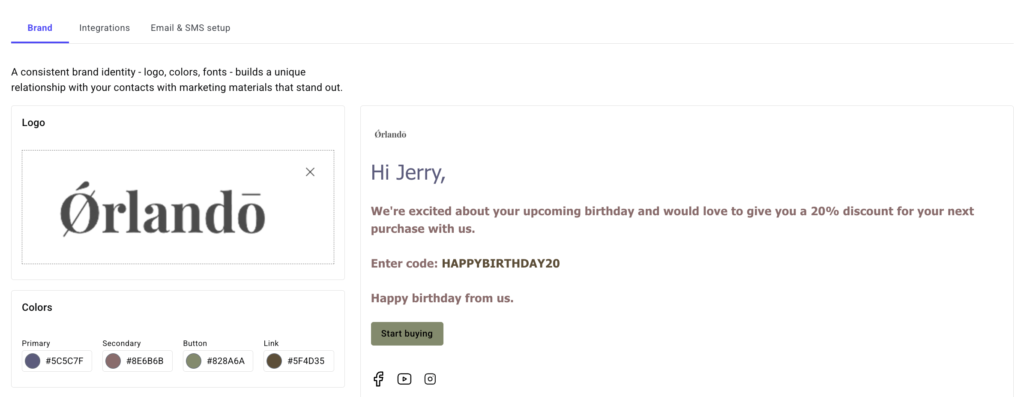Click the 20% discount paragraph in preview
The width and height of the screenshot is (1024, 397).
coord(673,220)
